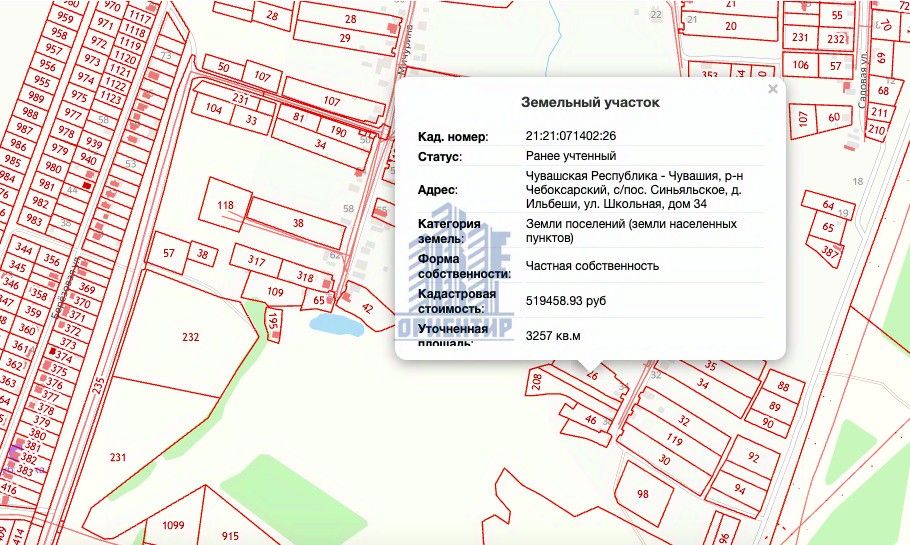The height and width of the screenshot is (545, 910).
Task: Select cadastral number 21:21:071402:26 value
Action: pyautogui.click(x=570, y=136)
